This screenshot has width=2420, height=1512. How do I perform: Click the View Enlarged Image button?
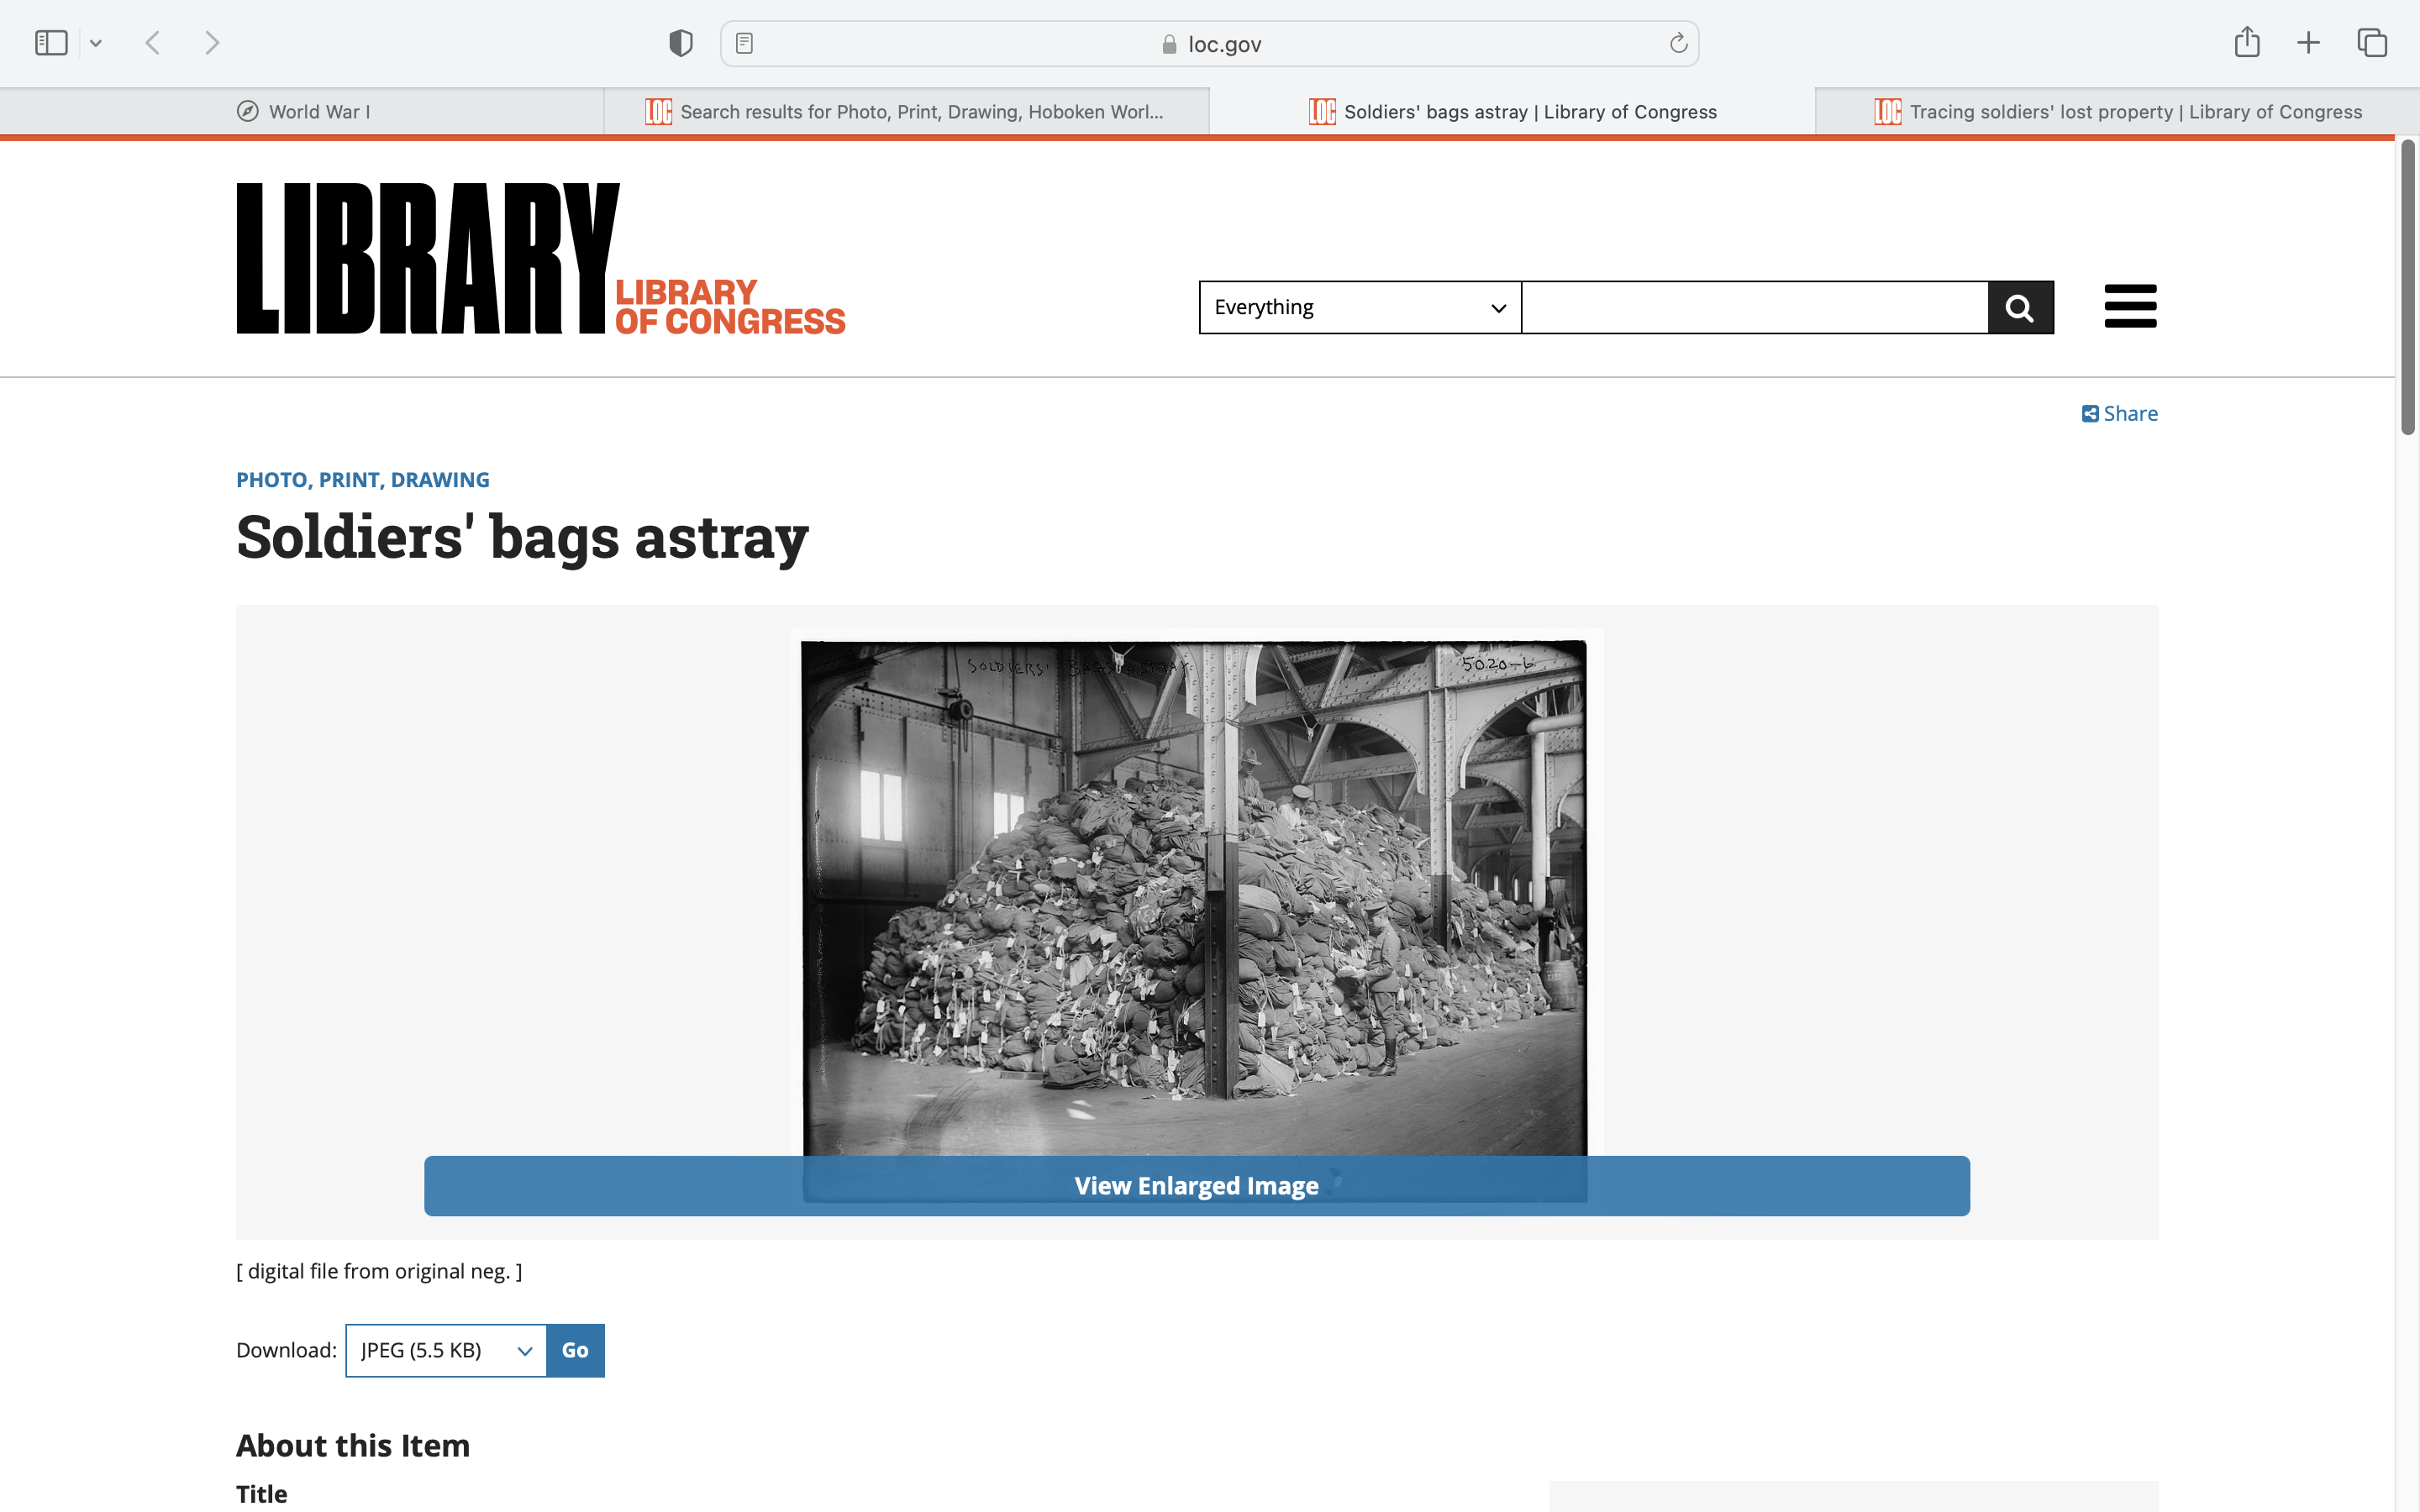coord(1196,1186)
